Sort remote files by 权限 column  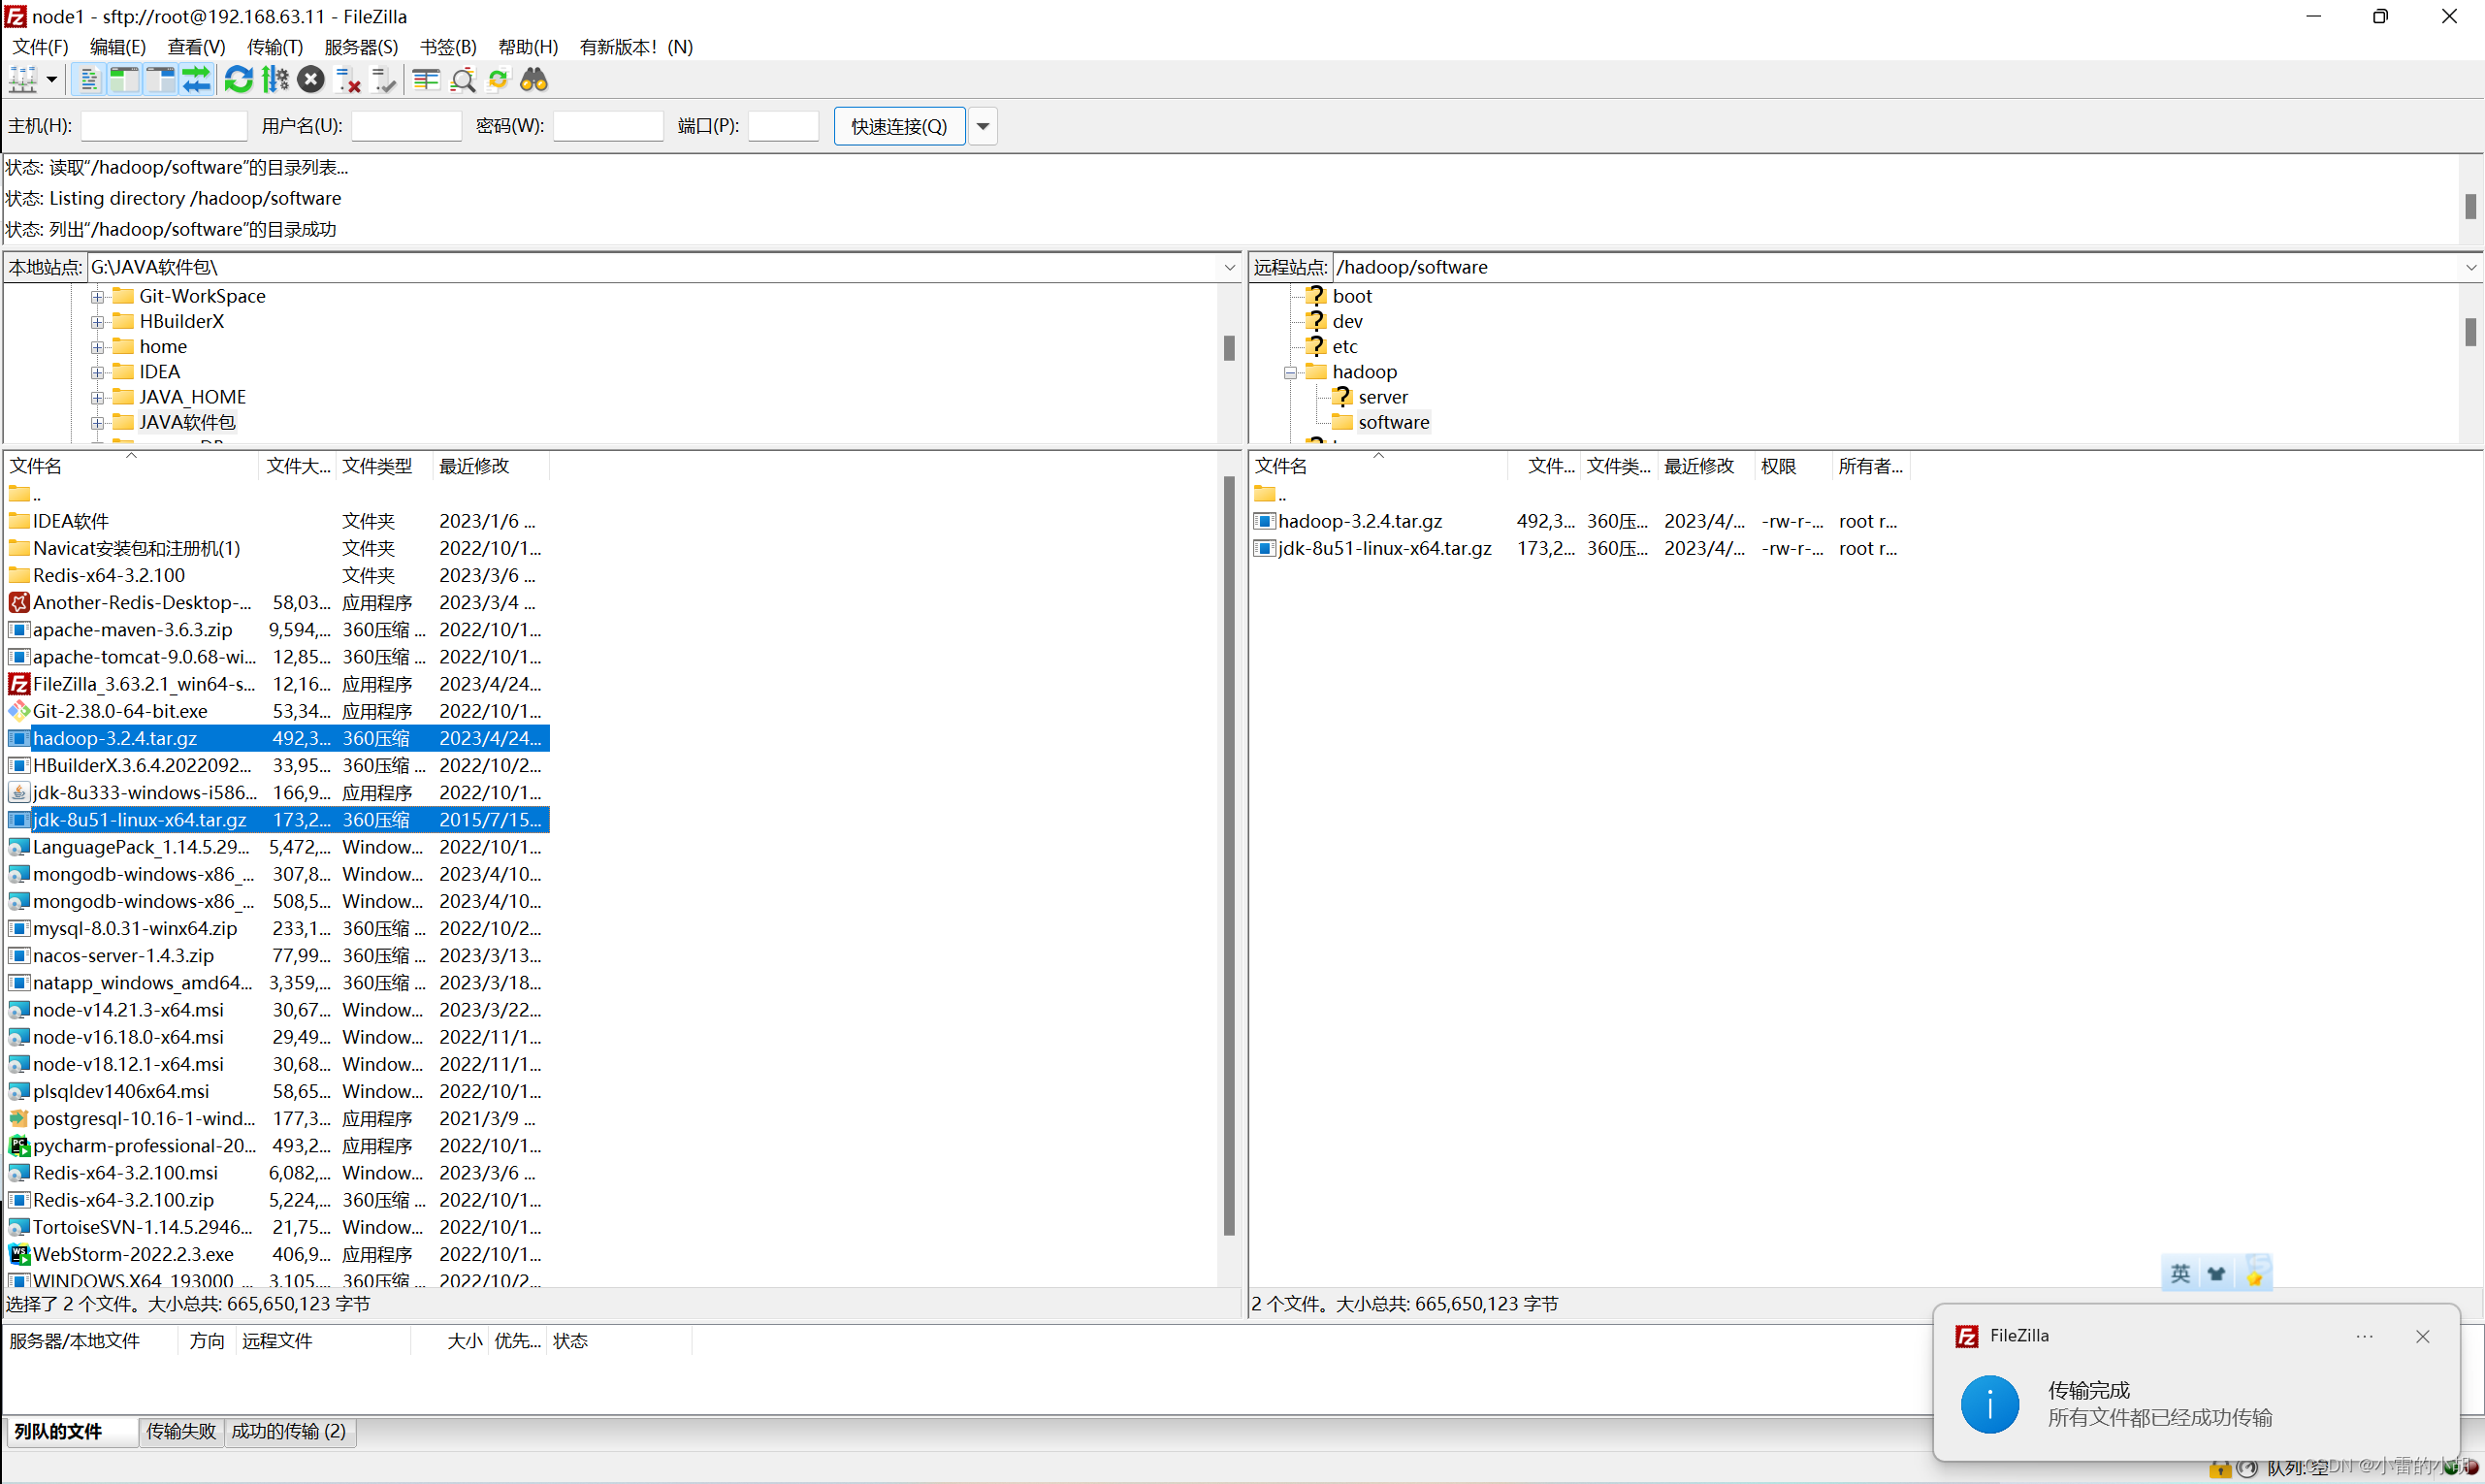pos(1794,466)
